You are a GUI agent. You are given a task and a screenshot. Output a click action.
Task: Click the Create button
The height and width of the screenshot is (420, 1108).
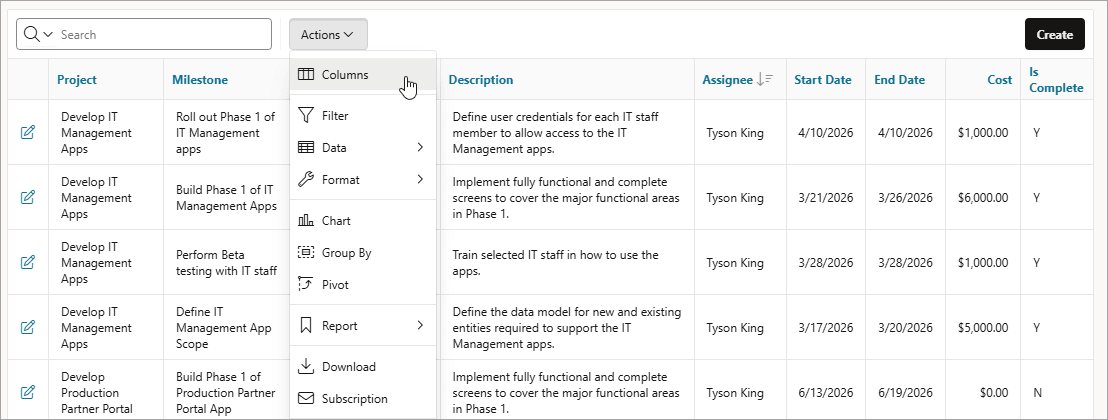click(x=1054, y=35)
